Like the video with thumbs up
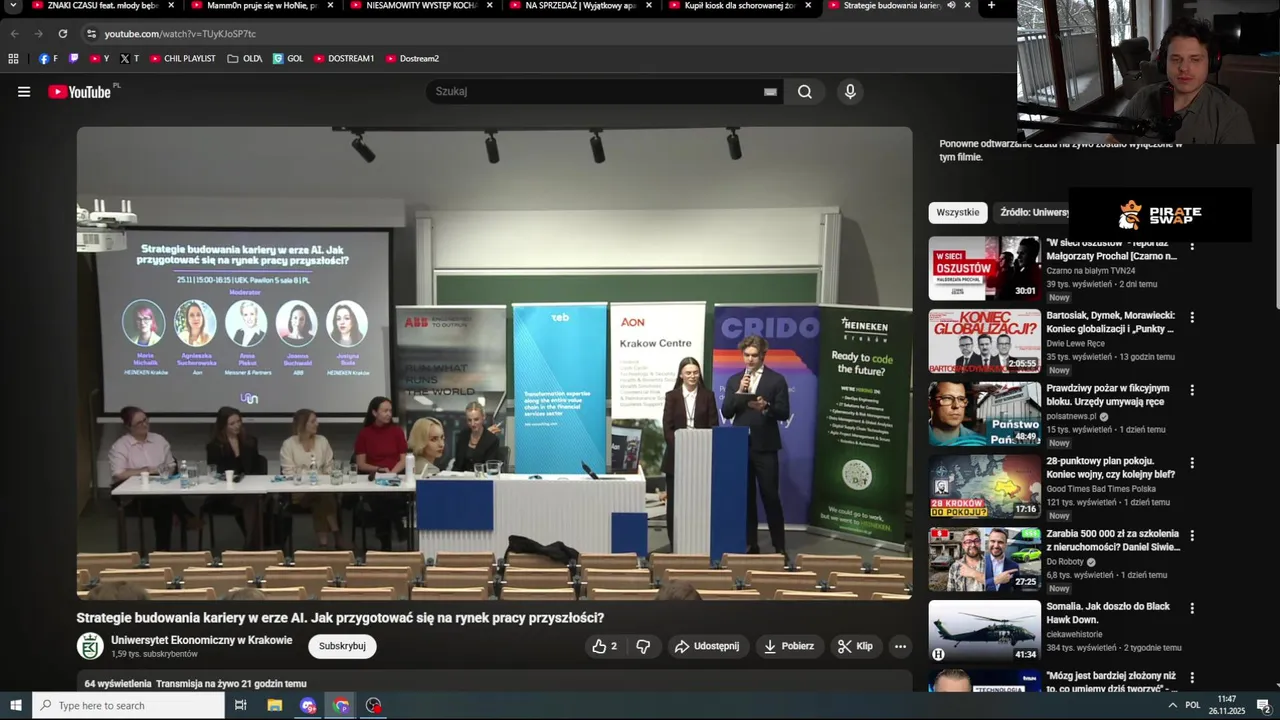Viewport: 1280px width, 720px height. (x=604, y=646)
